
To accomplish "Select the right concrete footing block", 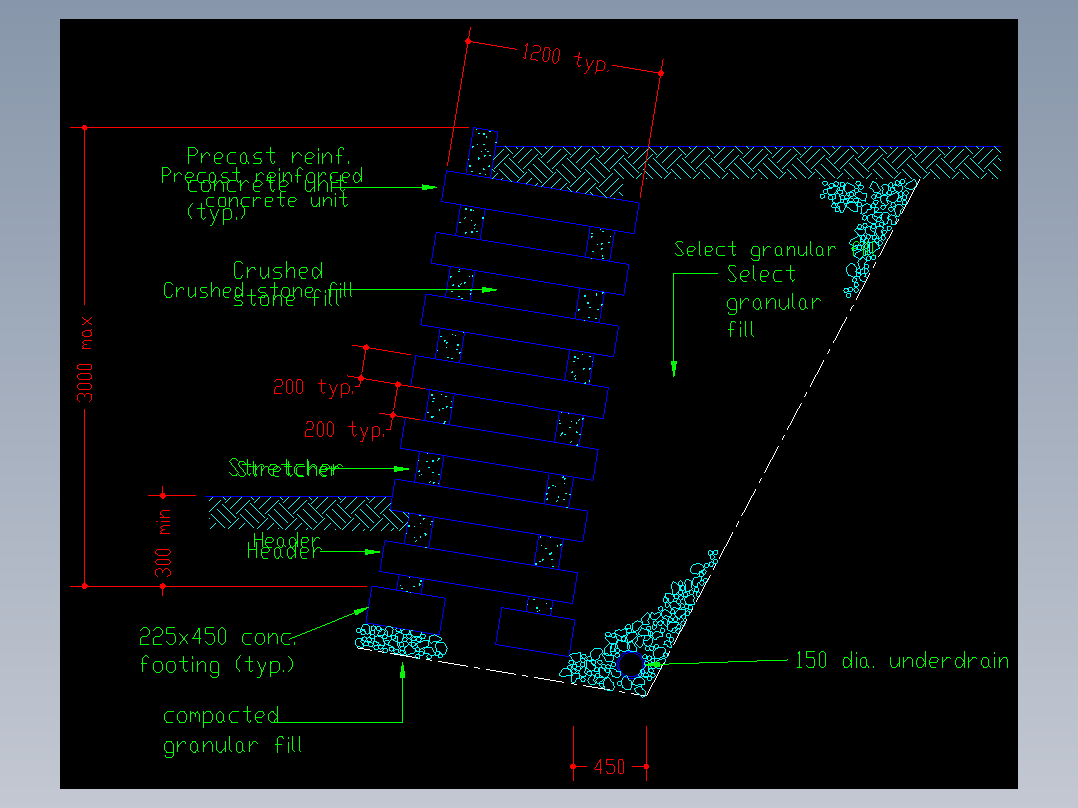I will (x=535, y=631).
